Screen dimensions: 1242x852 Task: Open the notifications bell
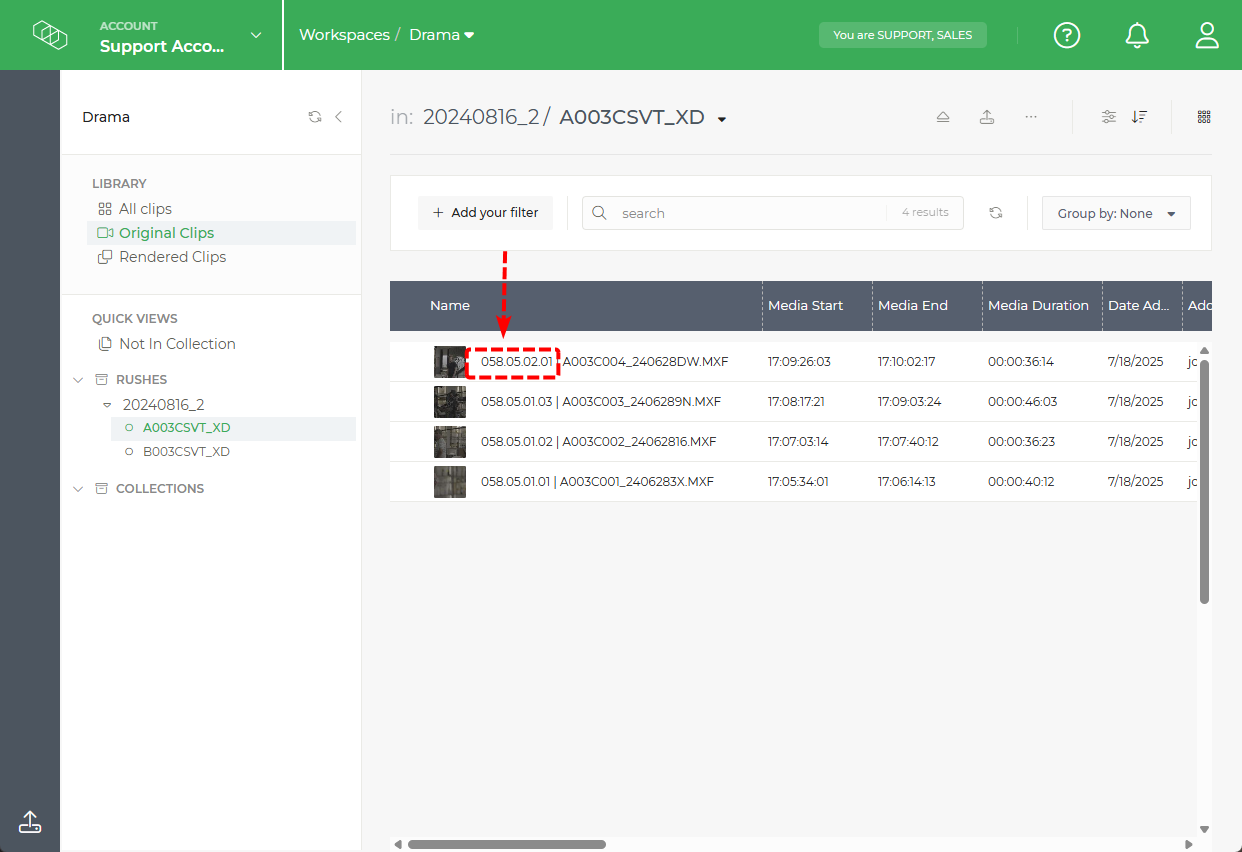1137,35
